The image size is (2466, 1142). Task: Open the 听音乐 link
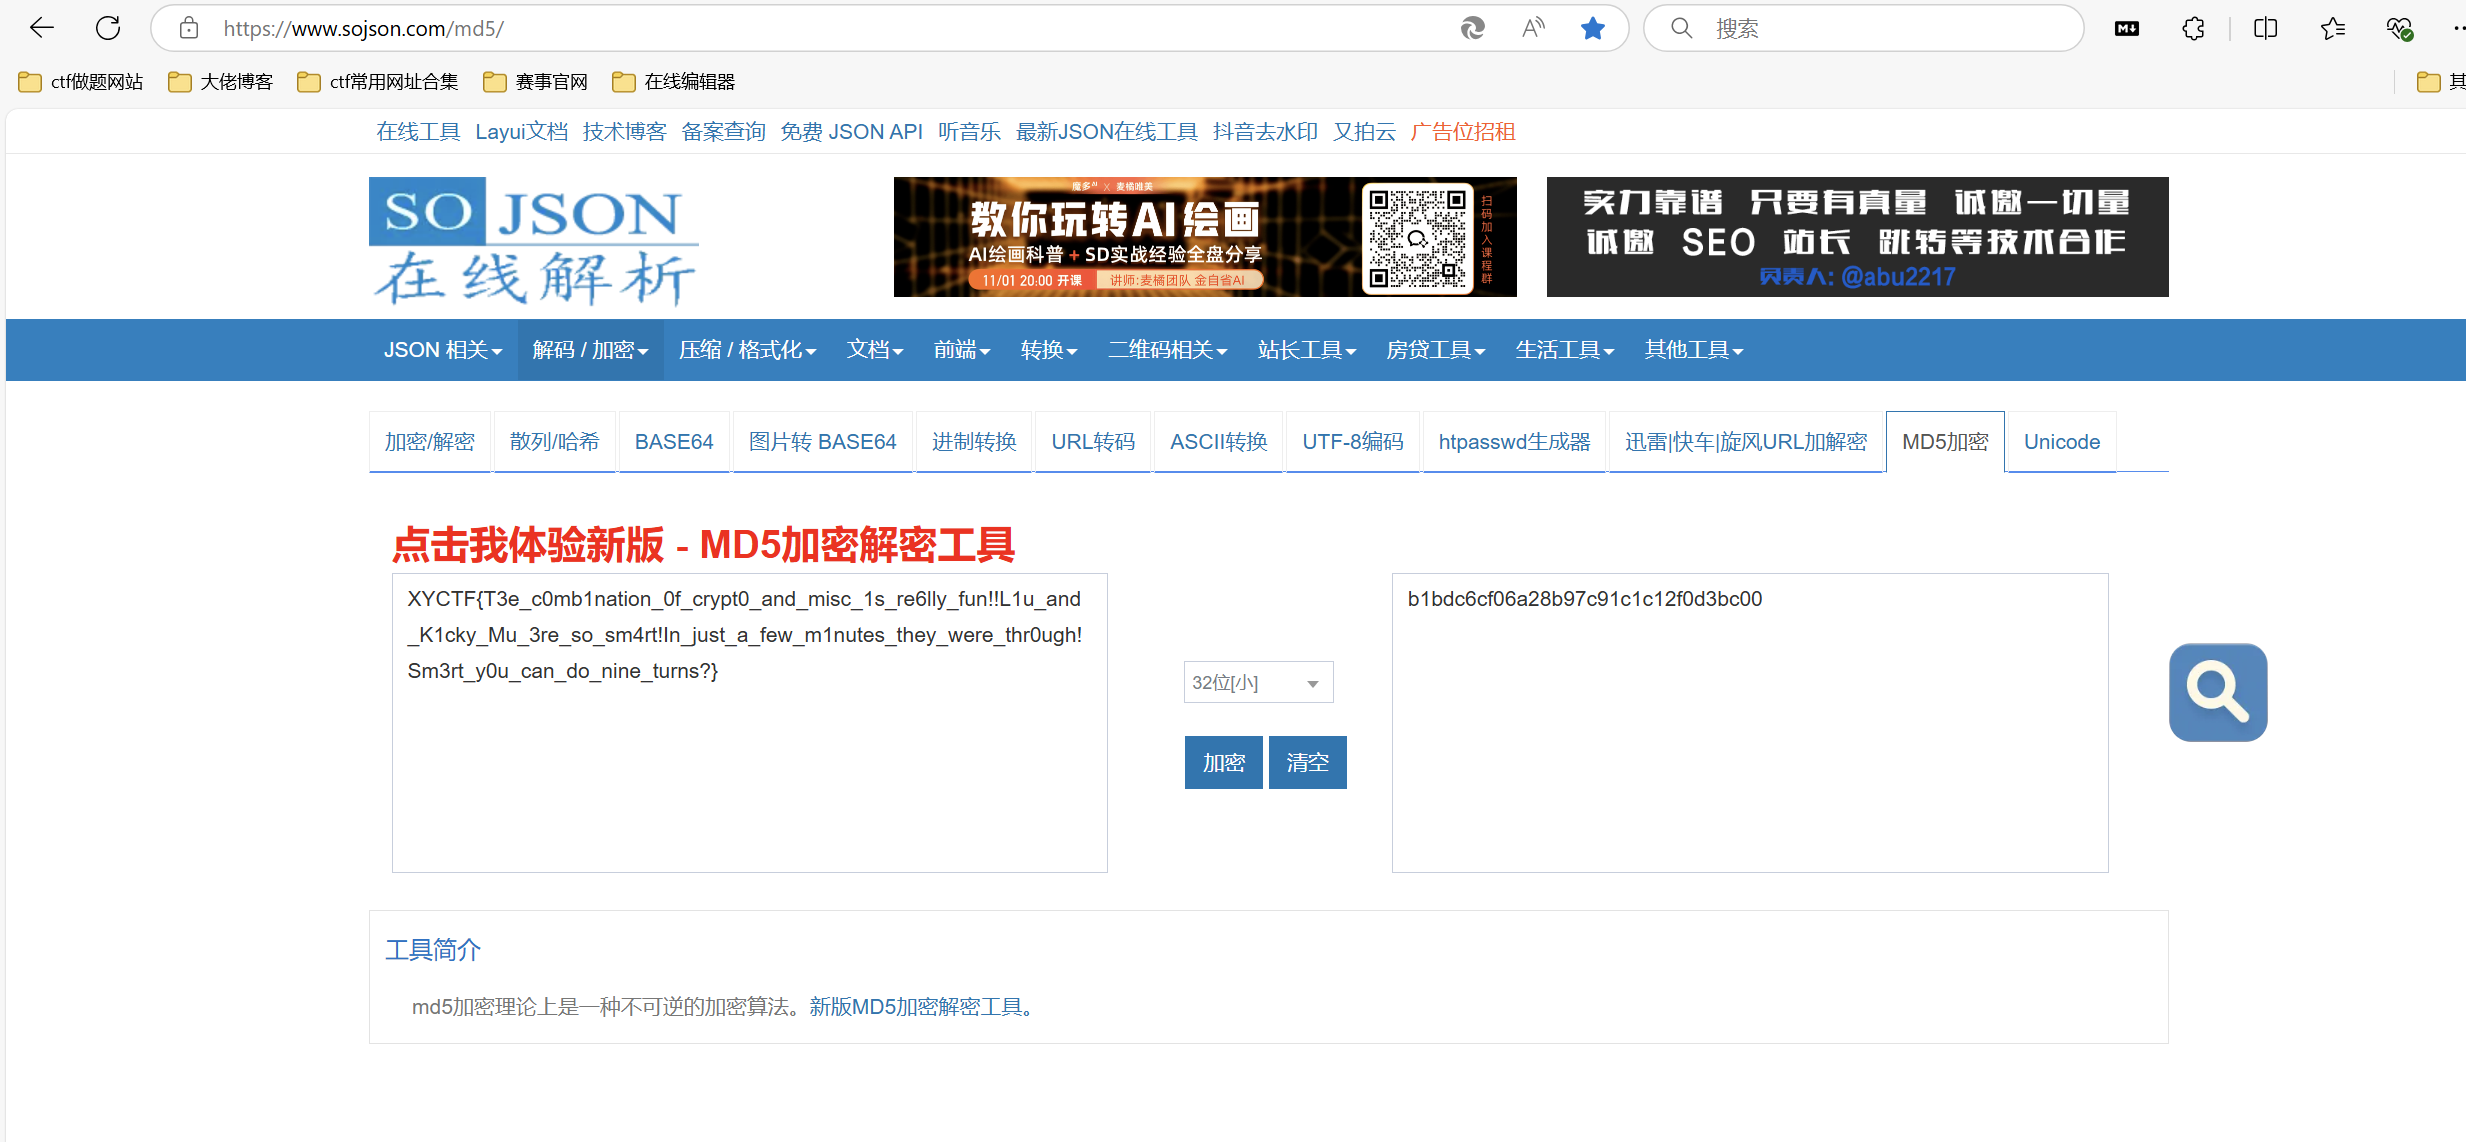click(x=969, y=132)
